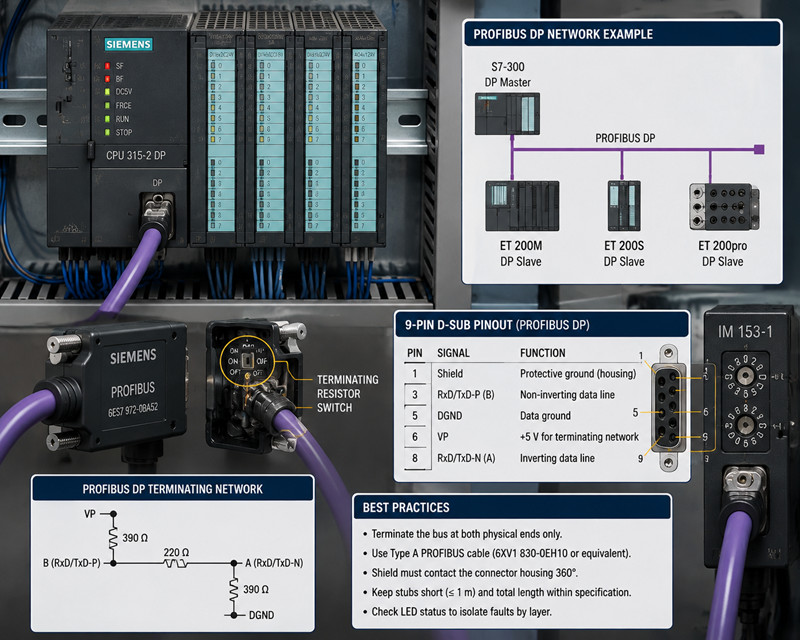Click the DGND node in the terminating circuit
Image resolution: width=800 pixels, height=640 pixels.
[x=234, y=615]
